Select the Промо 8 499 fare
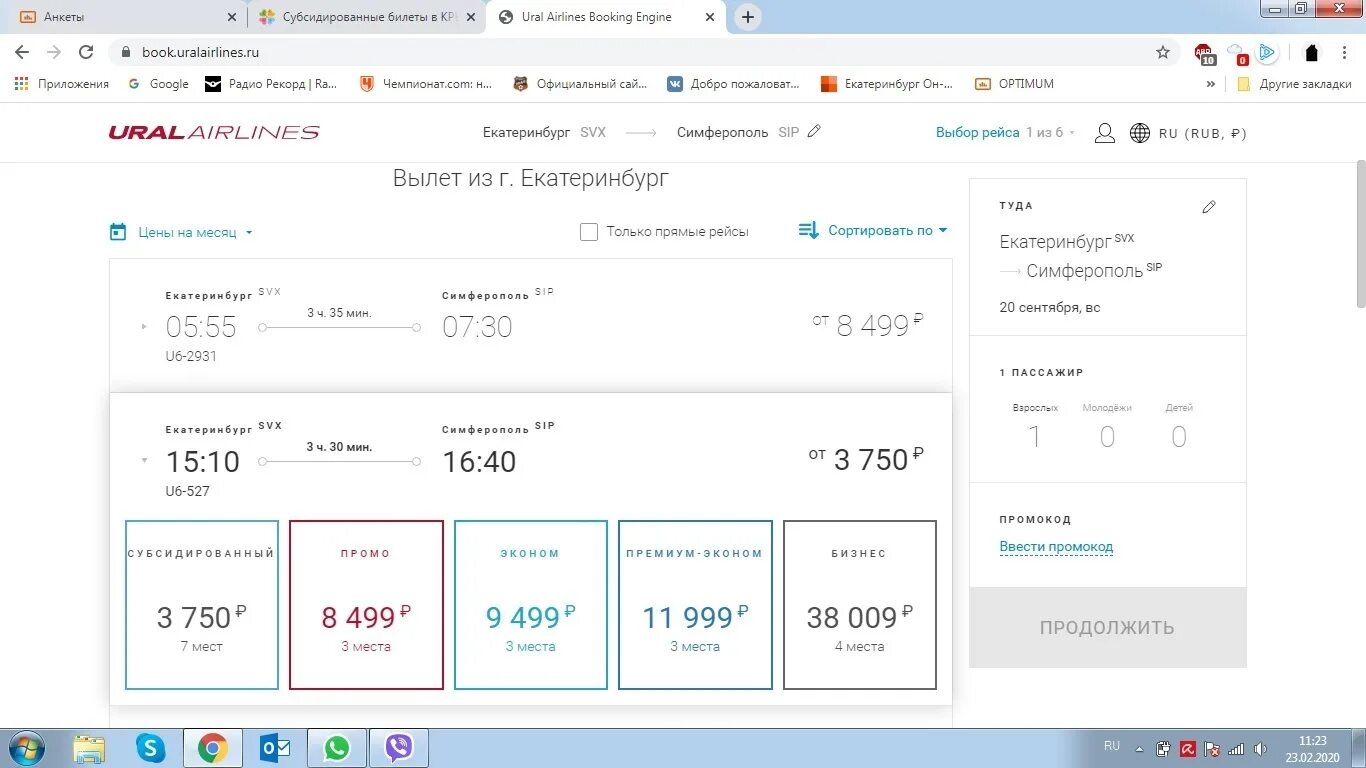The width and height of the screenshot is (1366, 768). (366, 605)
